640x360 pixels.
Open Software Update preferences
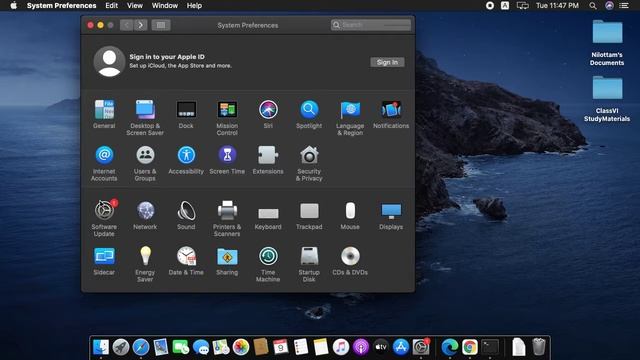pos(104,218)
